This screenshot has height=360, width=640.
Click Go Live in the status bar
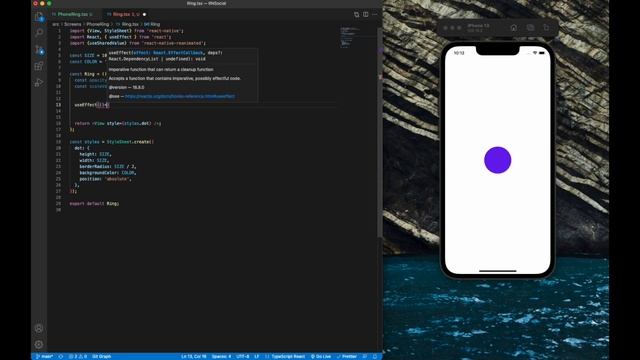321,356
